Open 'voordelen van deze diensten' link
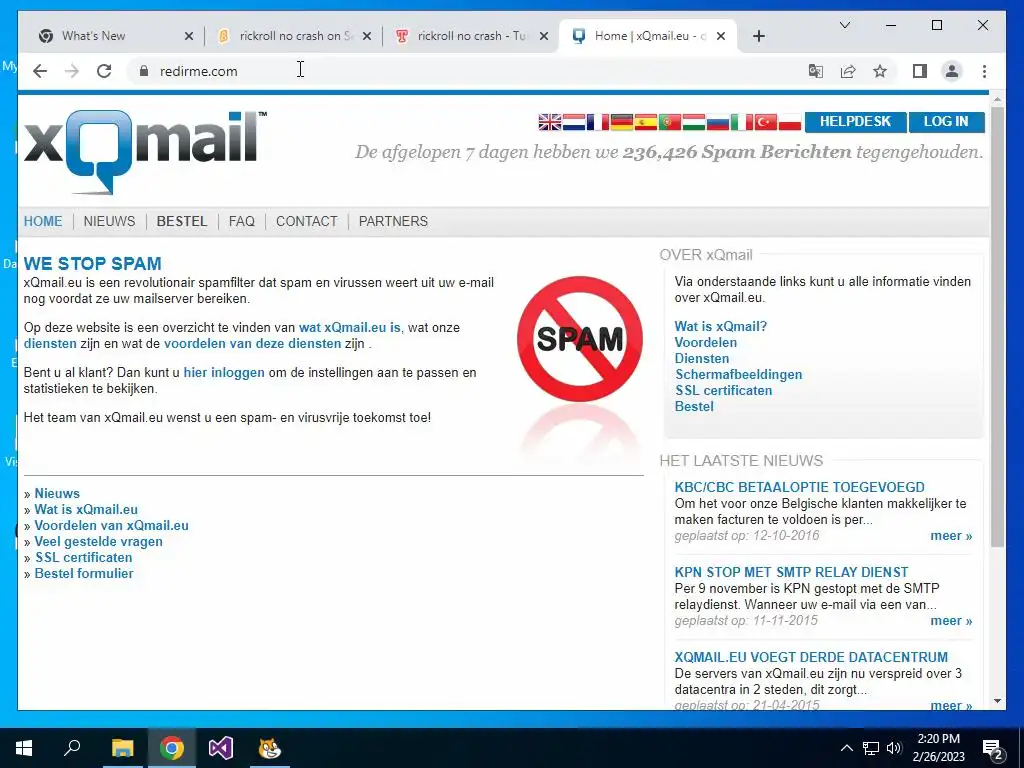Screen dimensions: 1024x768 point(252,344)
